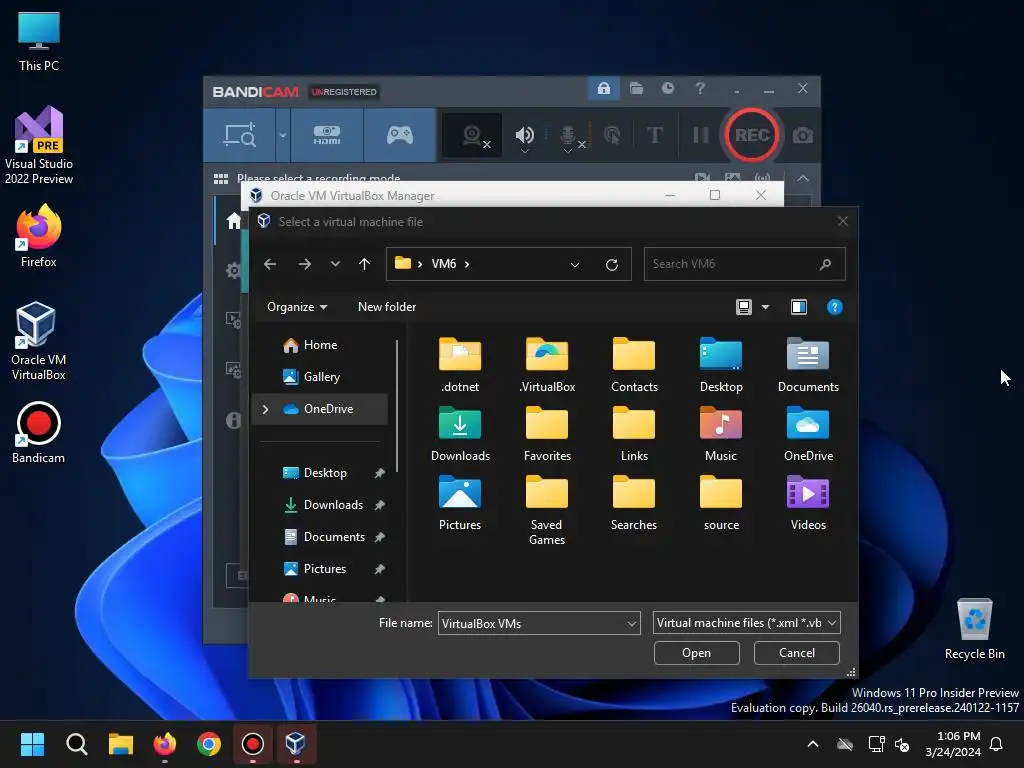Open recent locations dropdown in dialog
Viewport: 1024px width, 768px height.
335,264
